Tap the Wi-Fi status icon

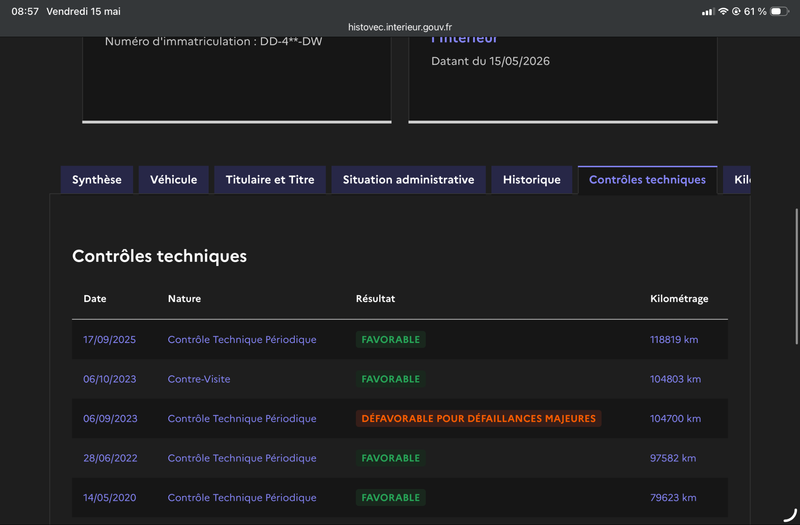click(723, 11)
